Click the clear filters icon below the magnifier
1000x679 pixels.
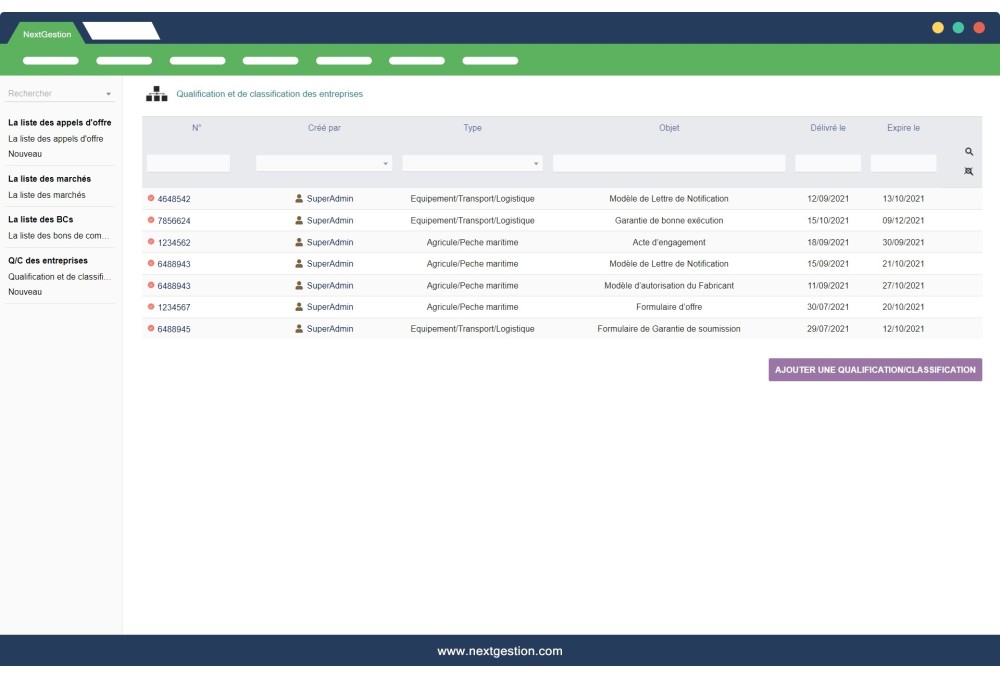968,171
